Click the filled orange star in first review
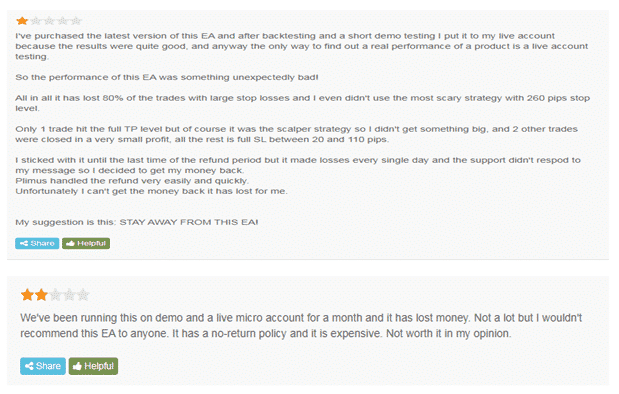The height and width of the screenshot is (394, 619). click(22, 21)
